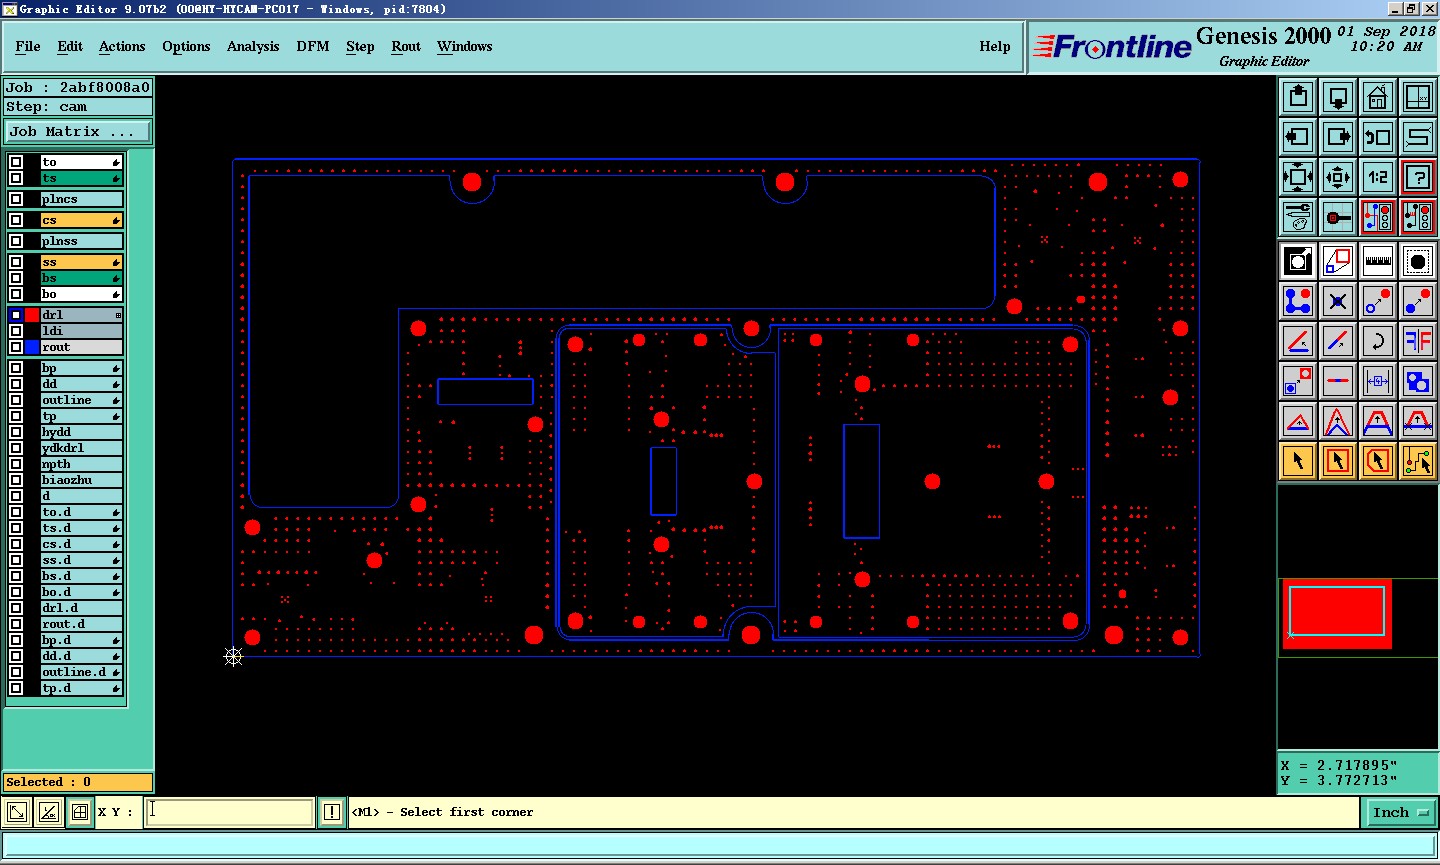The height and width of the screenshot is (865, 1440).
Task: Open the Edit menu
Action: tap(70, 46)
